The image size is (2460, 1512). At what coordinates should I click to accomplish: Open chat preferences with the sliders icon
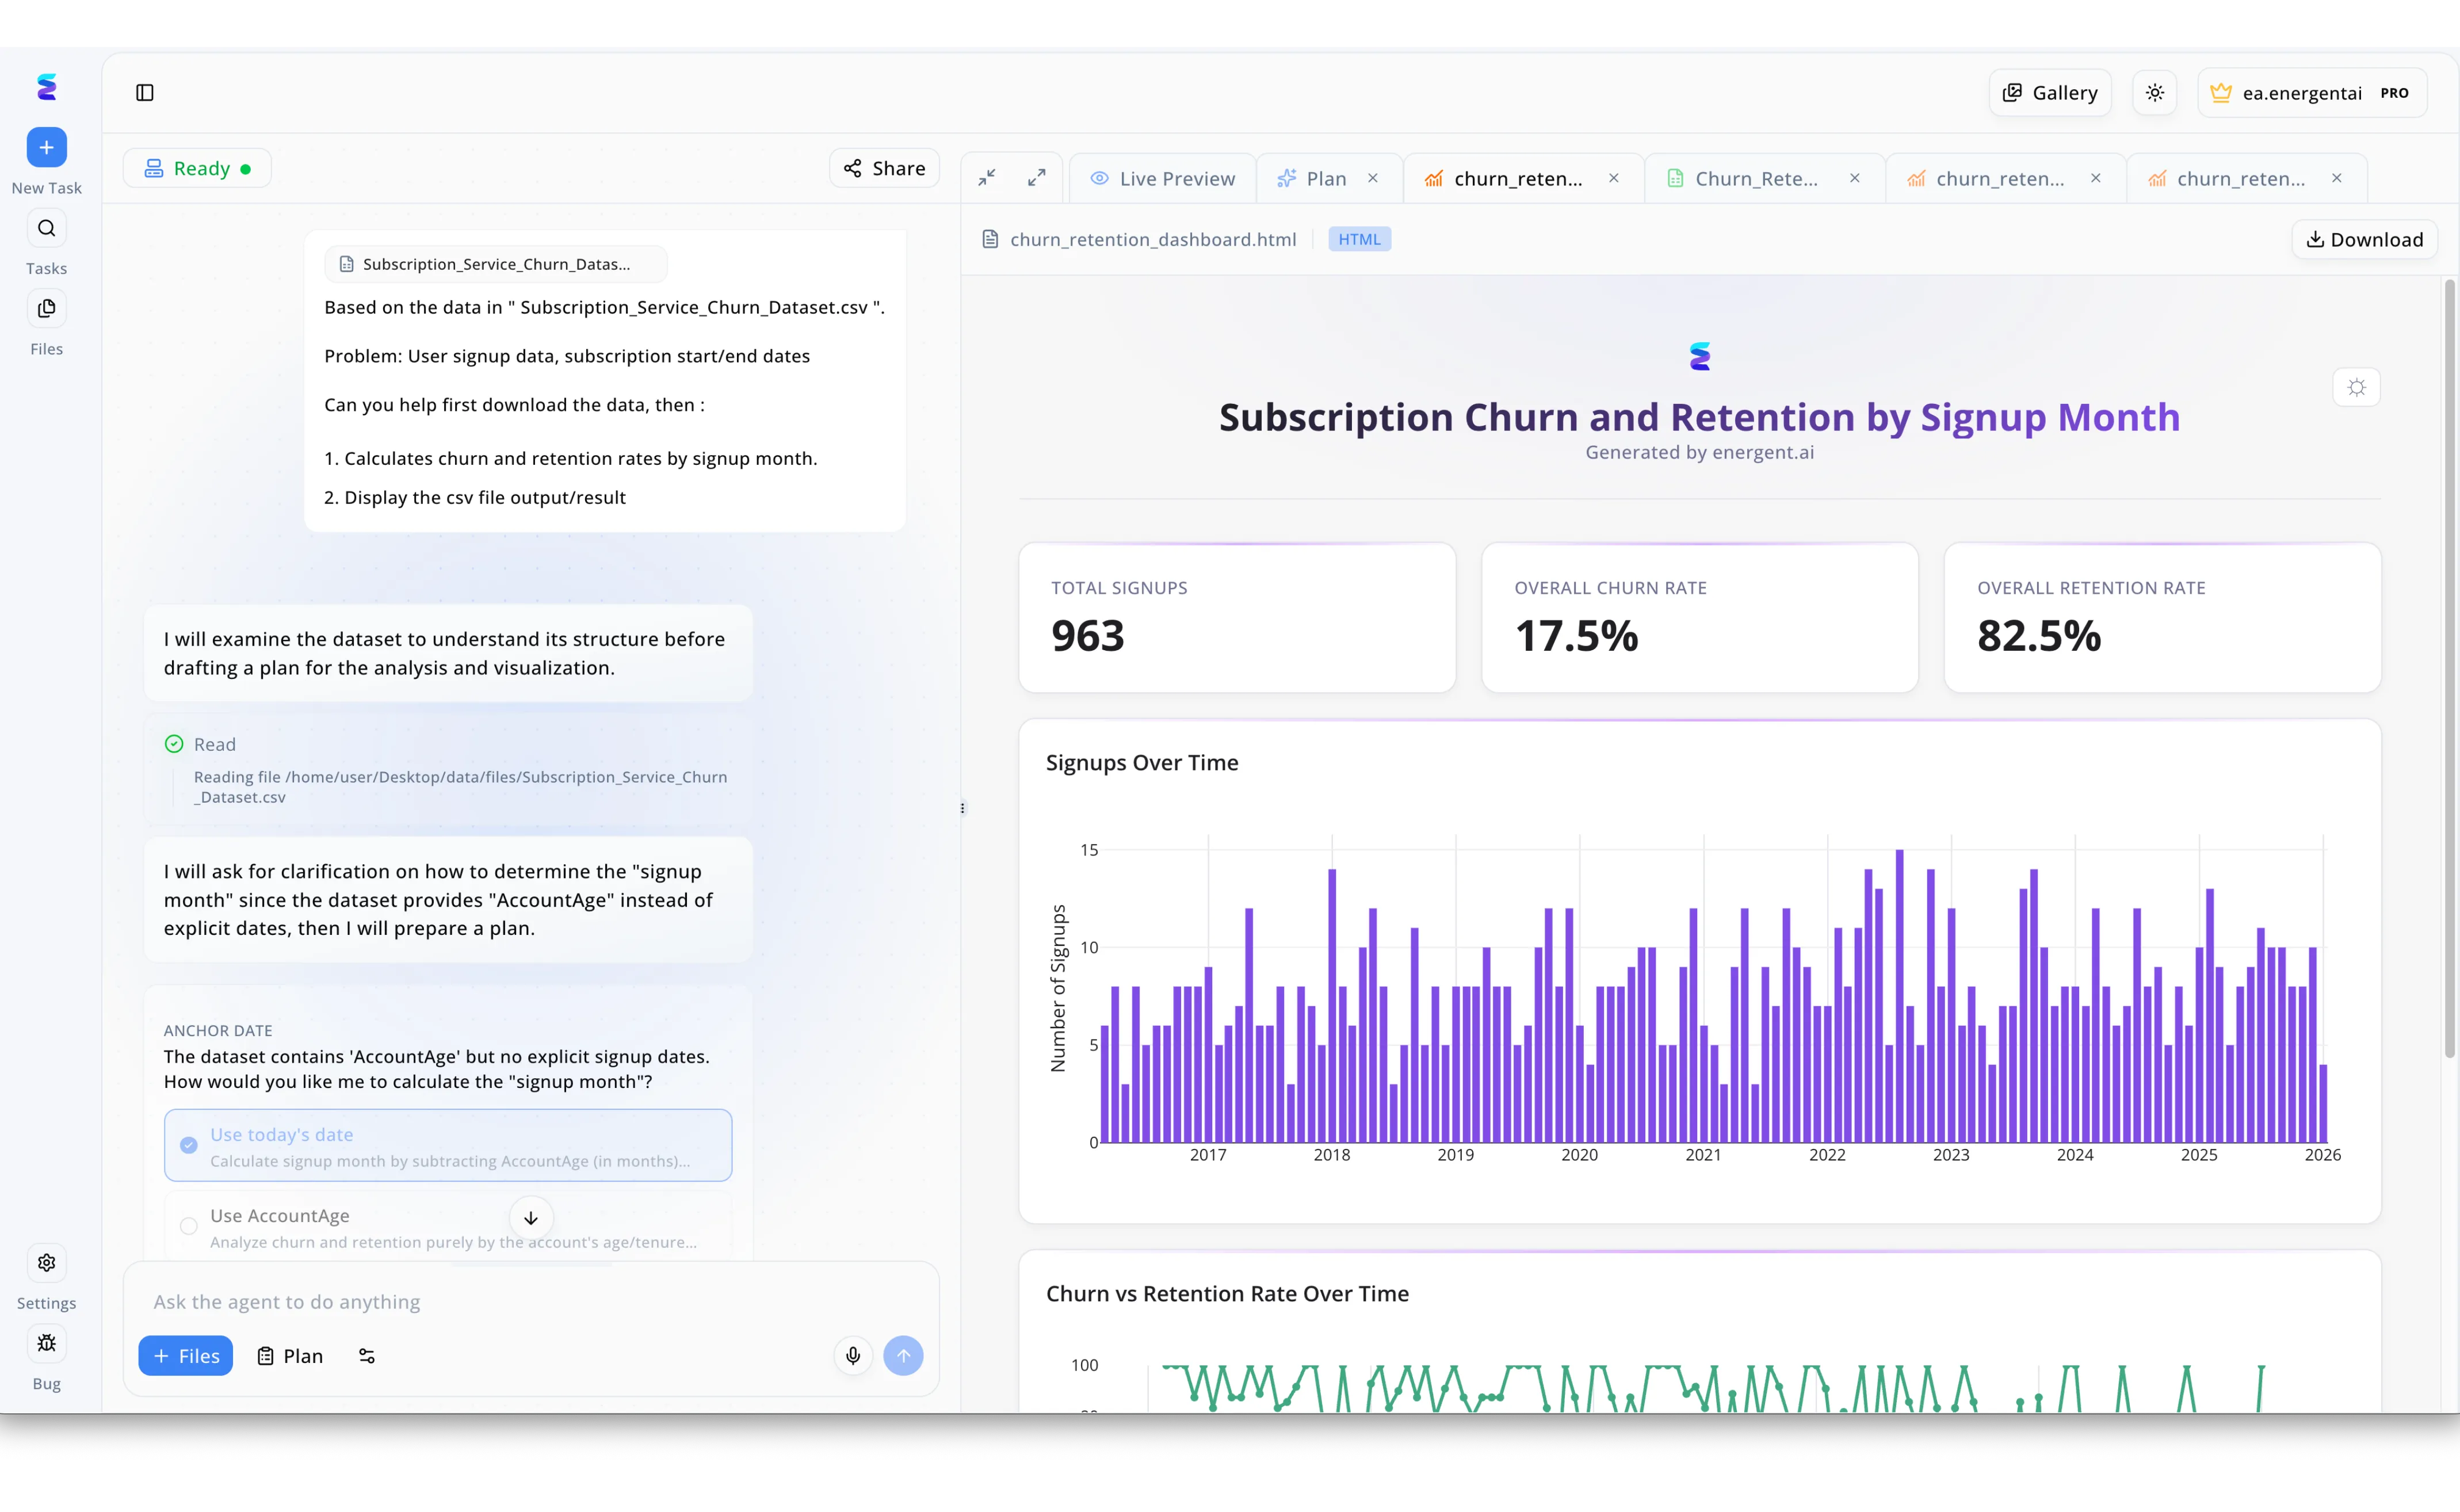click(x=366, y=1355)
